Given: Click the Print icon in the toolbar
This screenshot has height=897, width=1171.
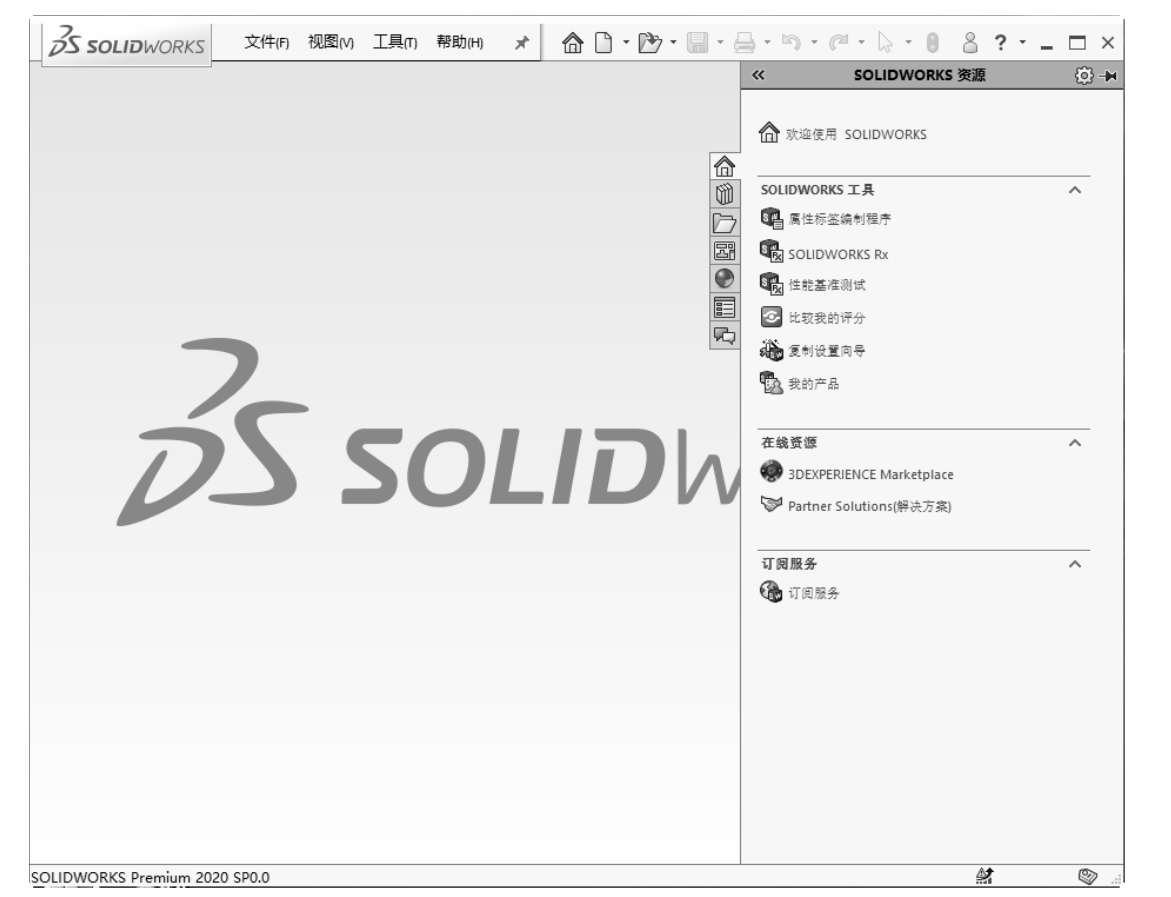Looking at the screenshot, I should coord(744,43).
